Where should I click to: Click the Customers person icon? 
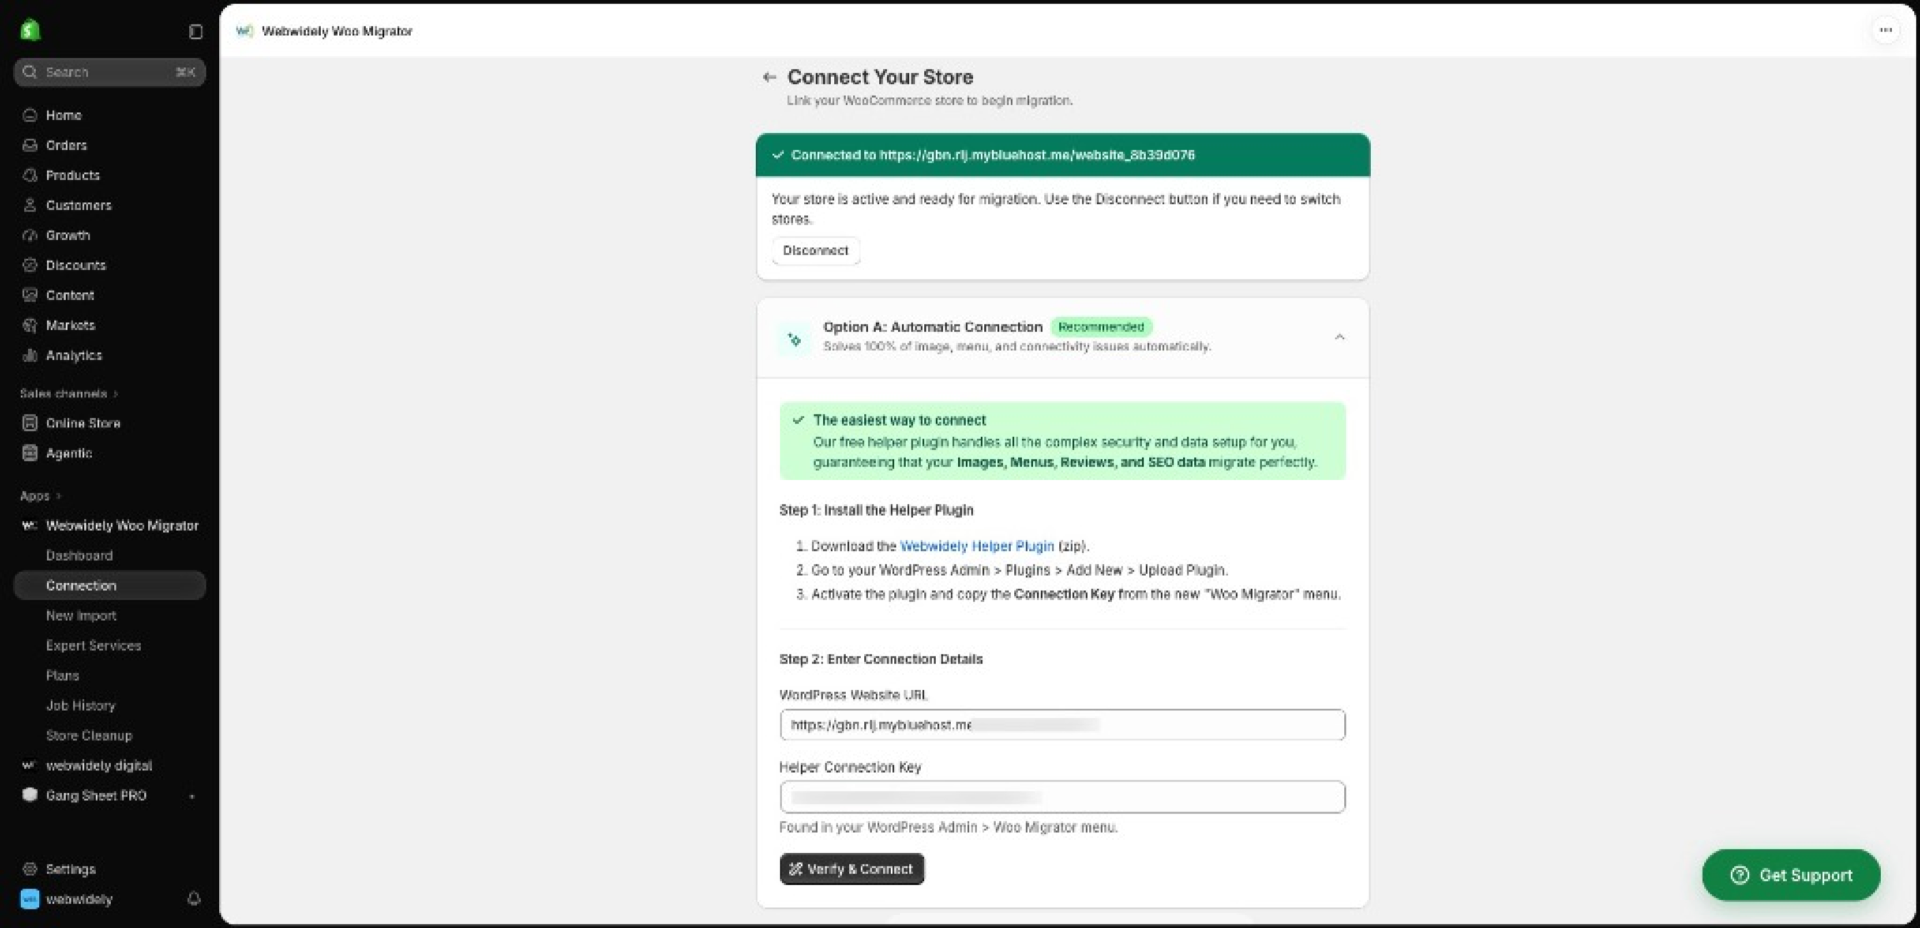click(30, 205)
